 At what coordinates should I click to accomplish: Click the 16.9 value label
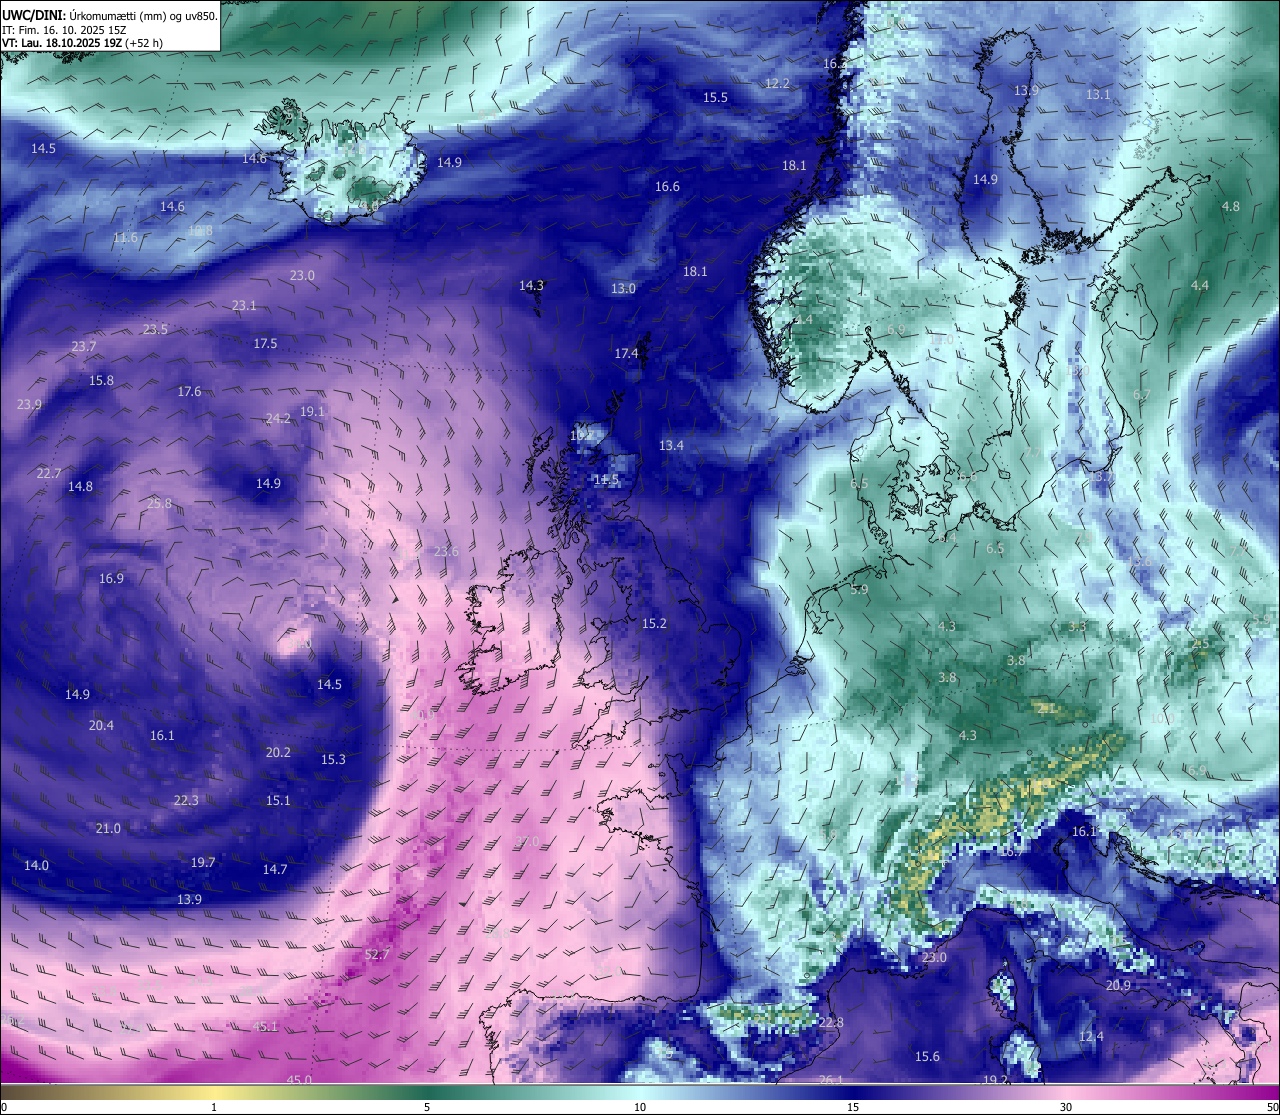point(111,579)
